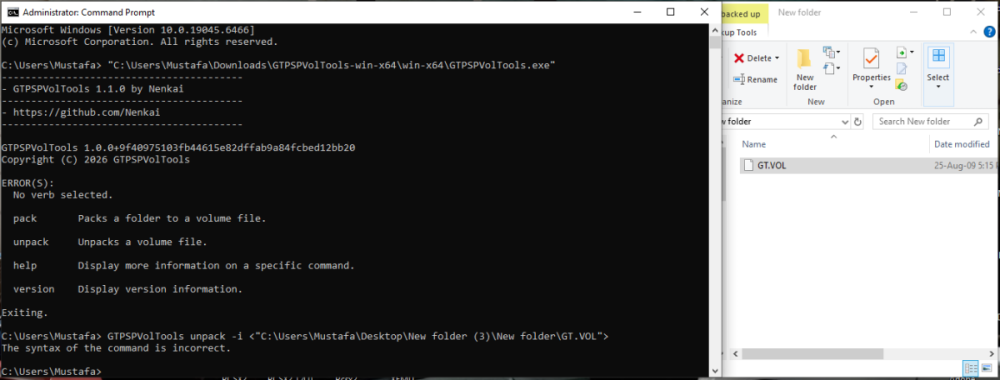Click the red Delete X icon
Screen dimensions: 1000x380
click(x=739, y=58)
